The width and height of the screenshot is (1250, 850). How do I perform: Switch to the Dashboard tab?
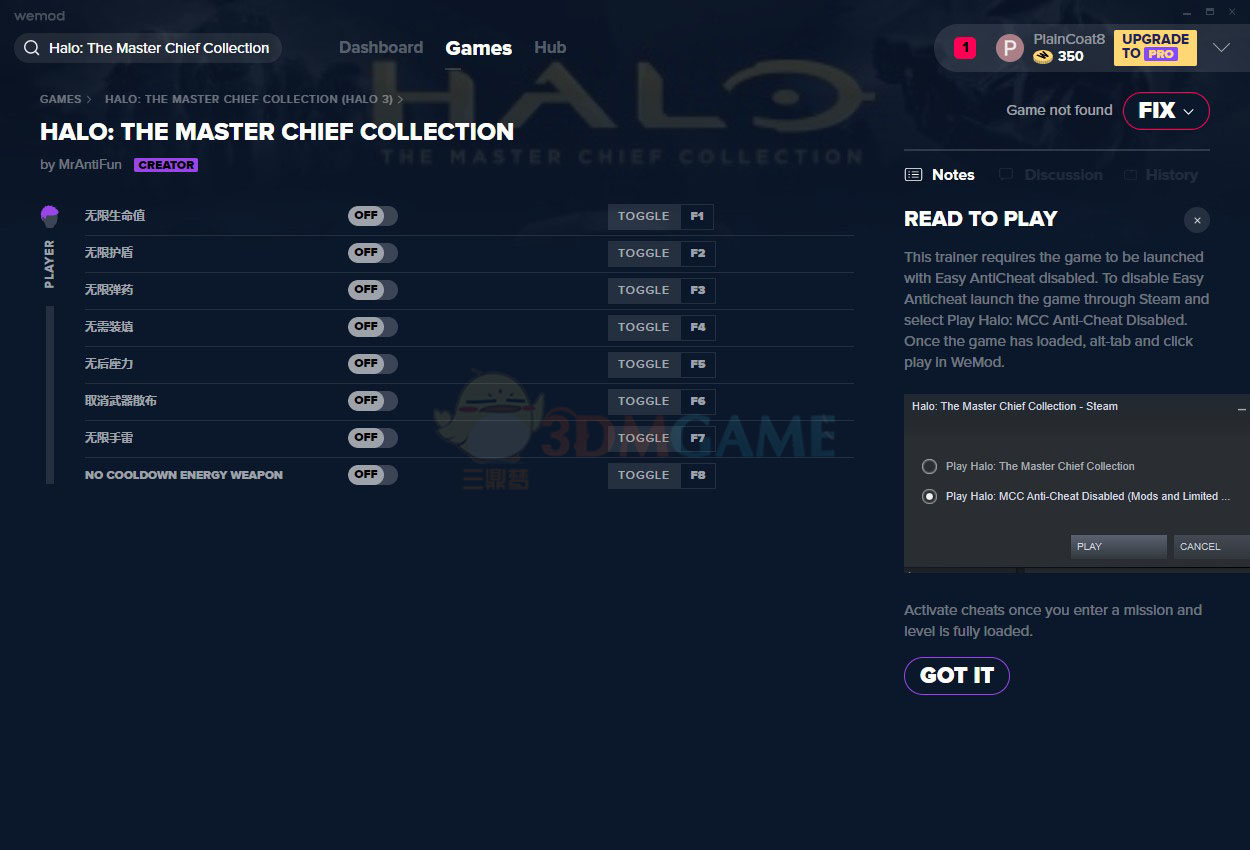click(x=381, y=48)
